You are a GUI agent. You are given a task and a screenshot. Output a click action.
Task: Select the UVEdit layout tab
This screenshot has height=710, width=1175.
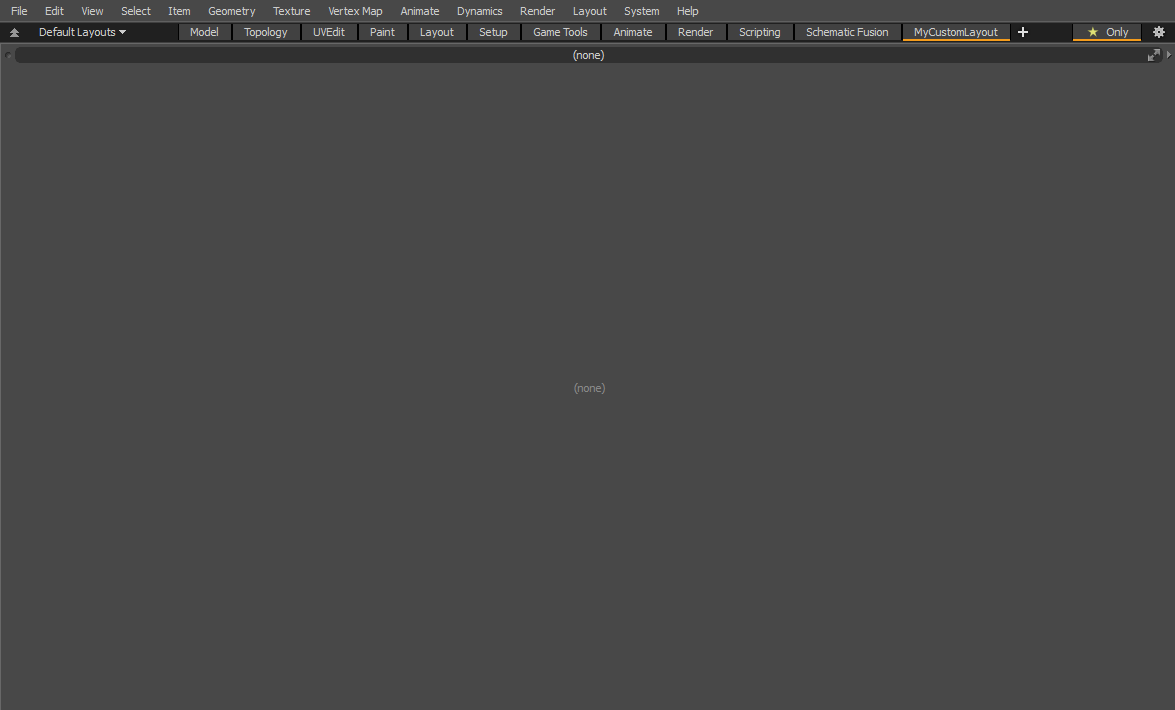tap(328, 32)
